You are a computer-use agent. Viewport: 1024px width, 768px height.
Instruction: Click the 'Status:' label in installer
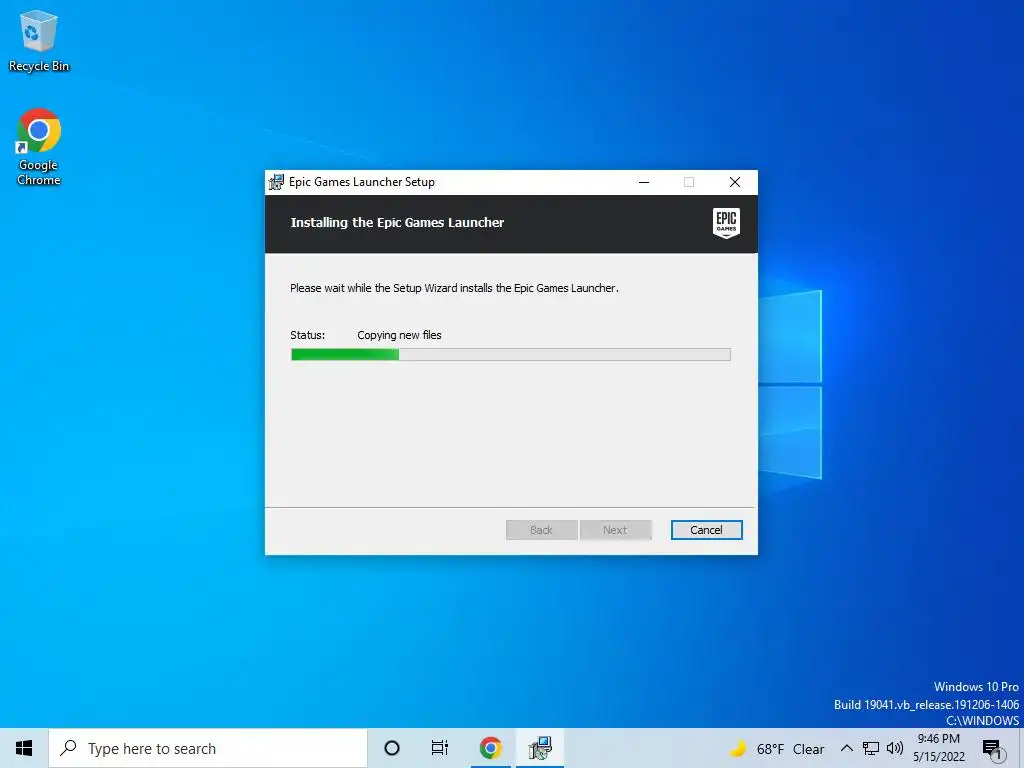[x=308, y=335]
